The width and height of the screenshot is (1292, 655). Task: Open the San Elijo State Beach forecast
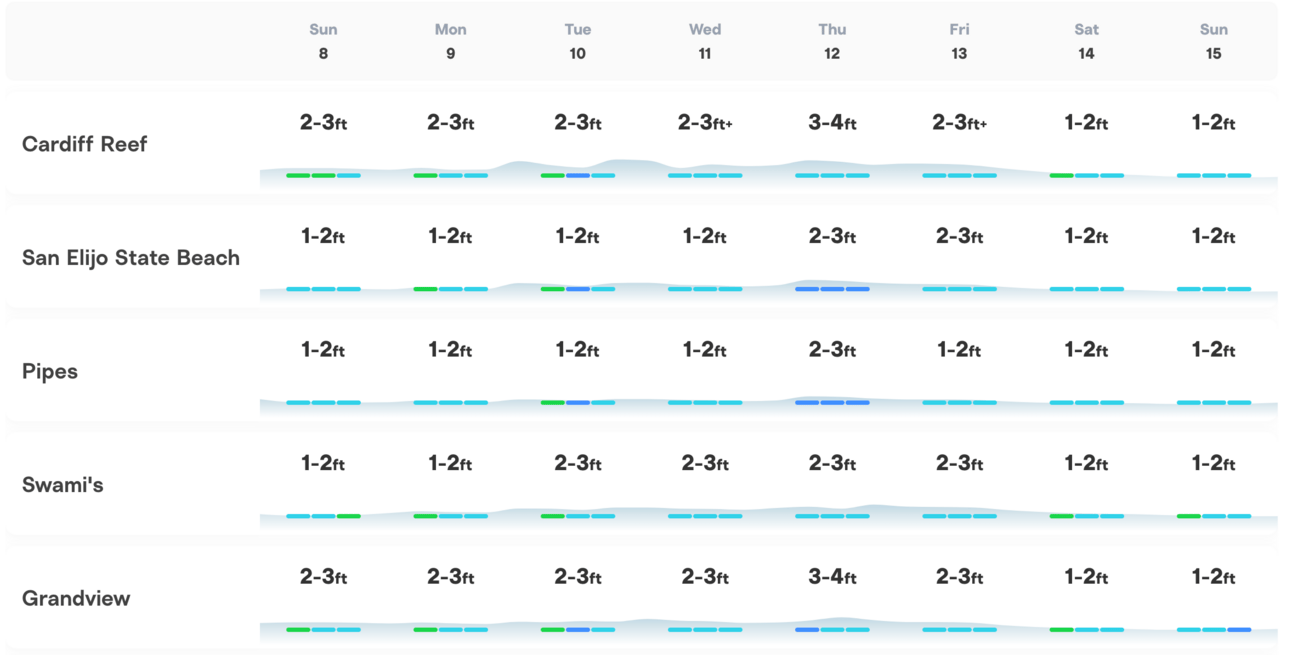point(131,258)
